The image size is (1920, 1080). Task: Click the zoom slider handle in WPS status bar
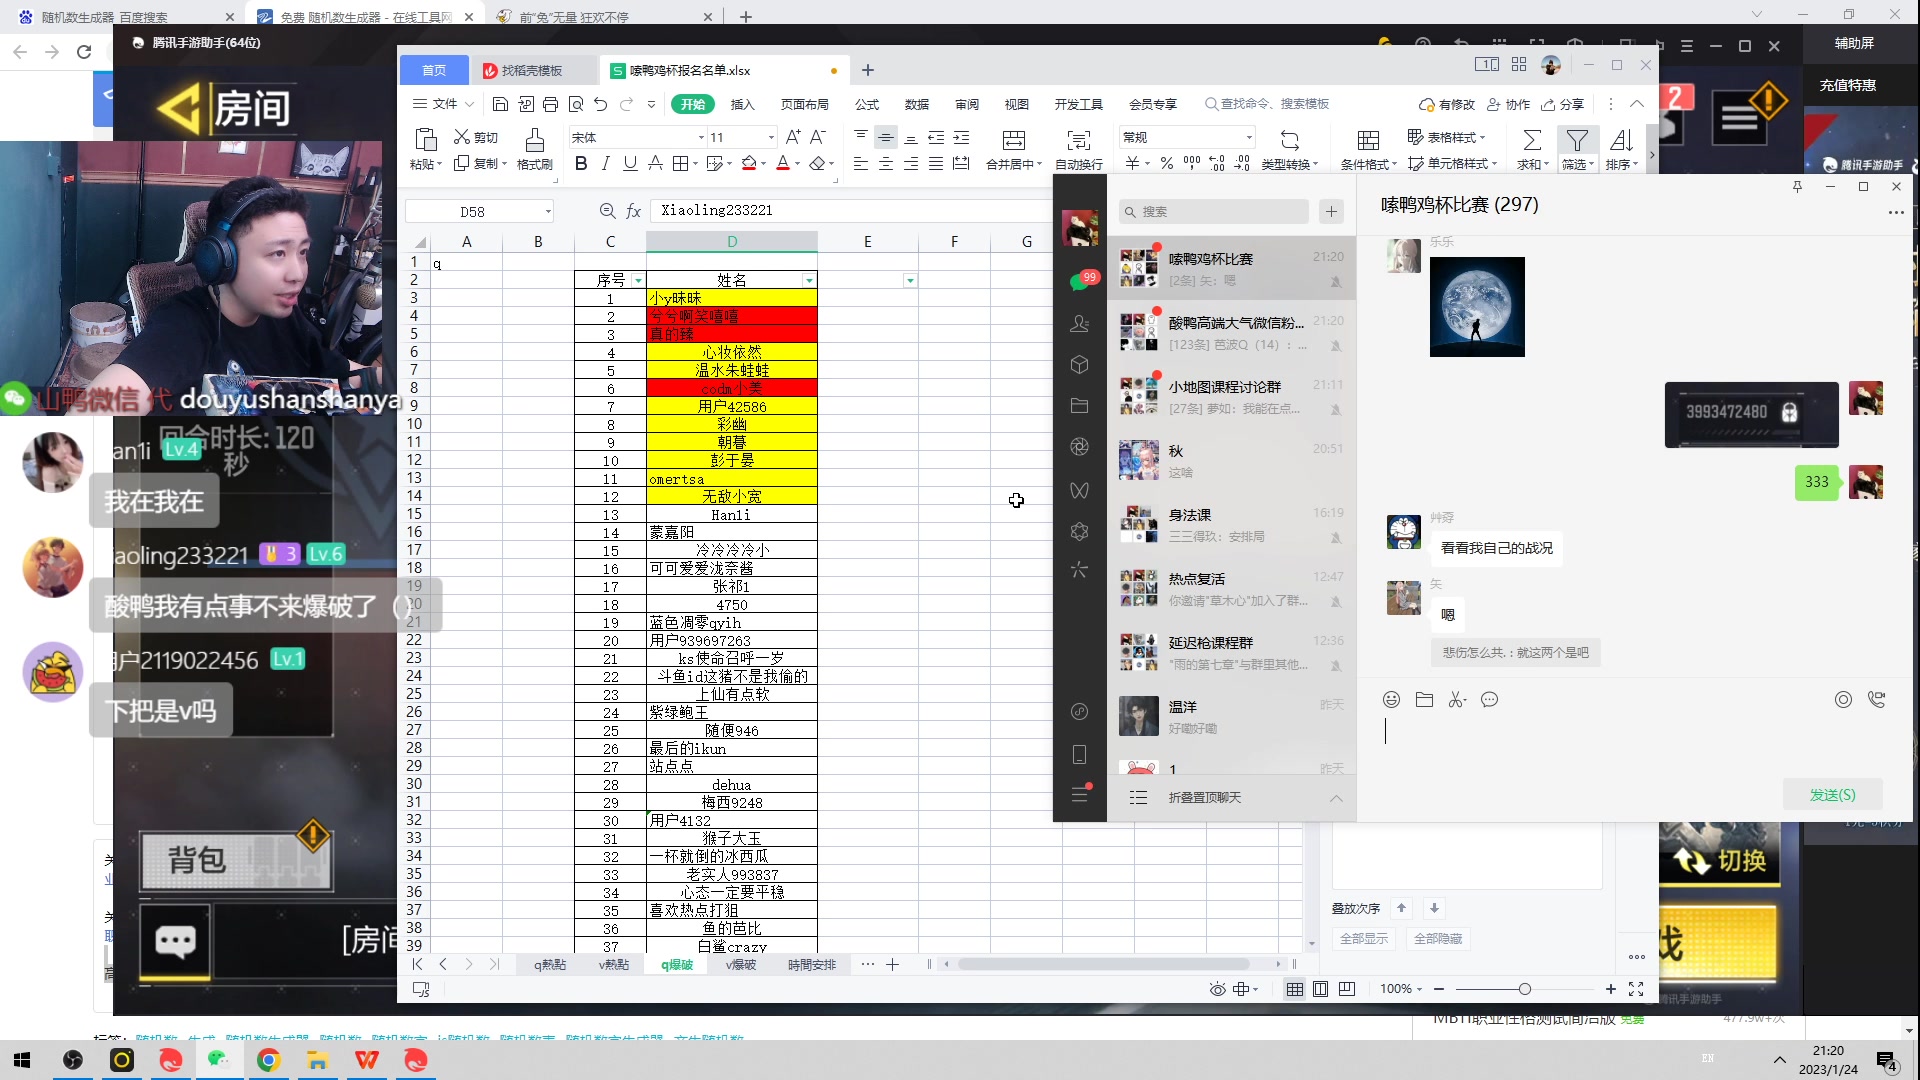(1524, 989)
